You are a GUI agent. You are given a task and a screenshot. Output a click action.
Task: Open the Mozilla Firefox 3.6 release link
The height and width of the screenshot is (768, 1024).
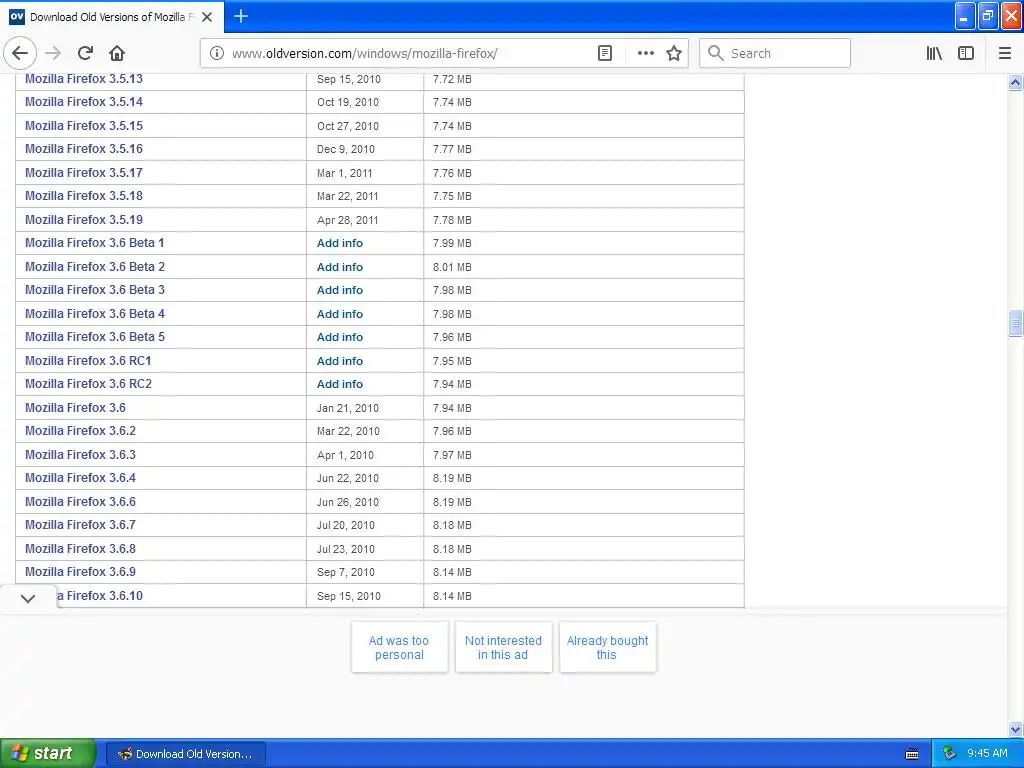(75, 408)
